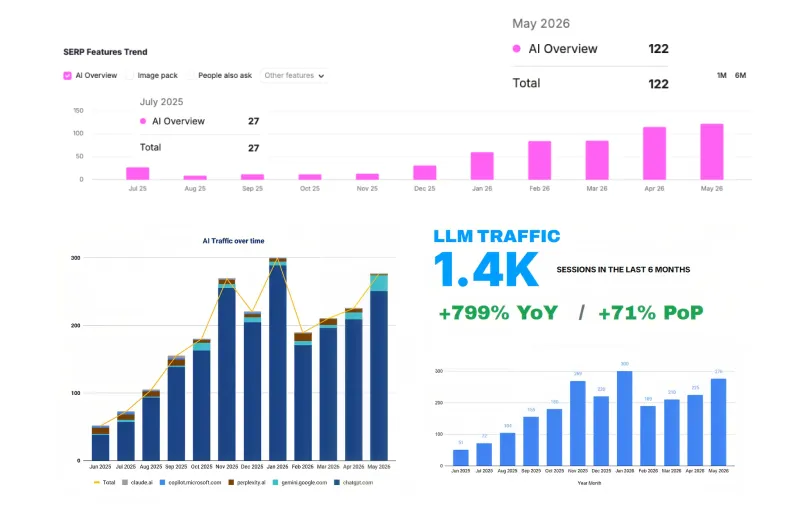
Task: Click the Dec 2025 stacked bar in AI Traffic chart
Action: click(252, 386)
